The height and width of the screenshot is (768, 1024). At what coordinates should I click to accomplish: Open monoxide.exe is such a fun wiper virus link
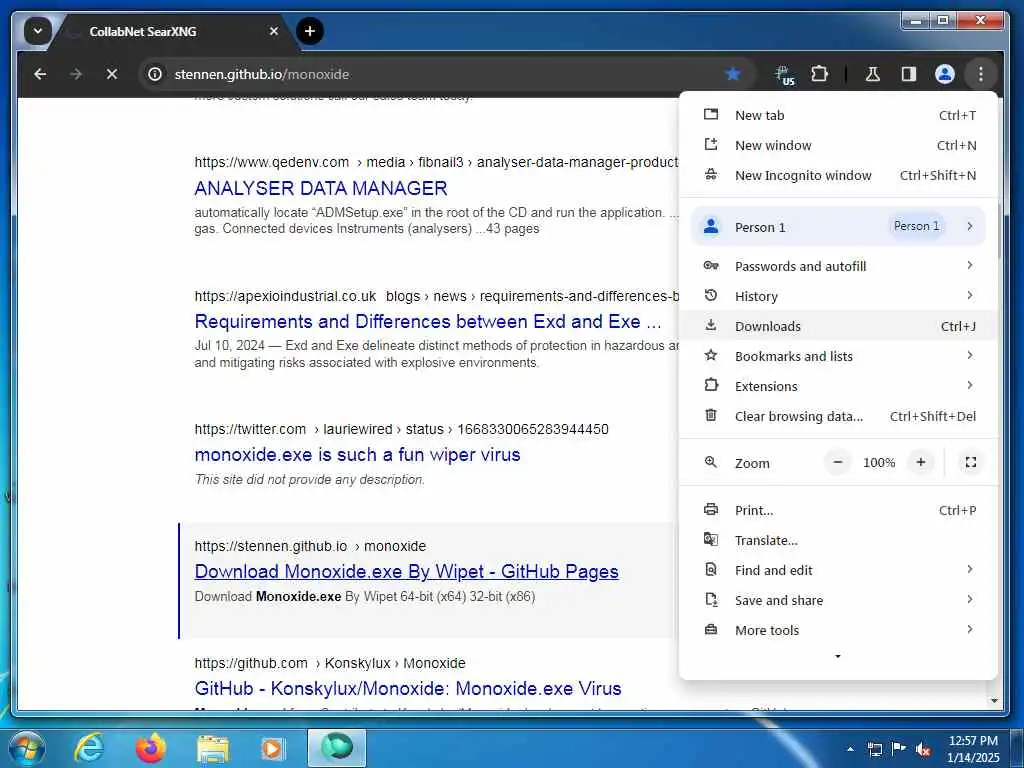tap(357, 455)
